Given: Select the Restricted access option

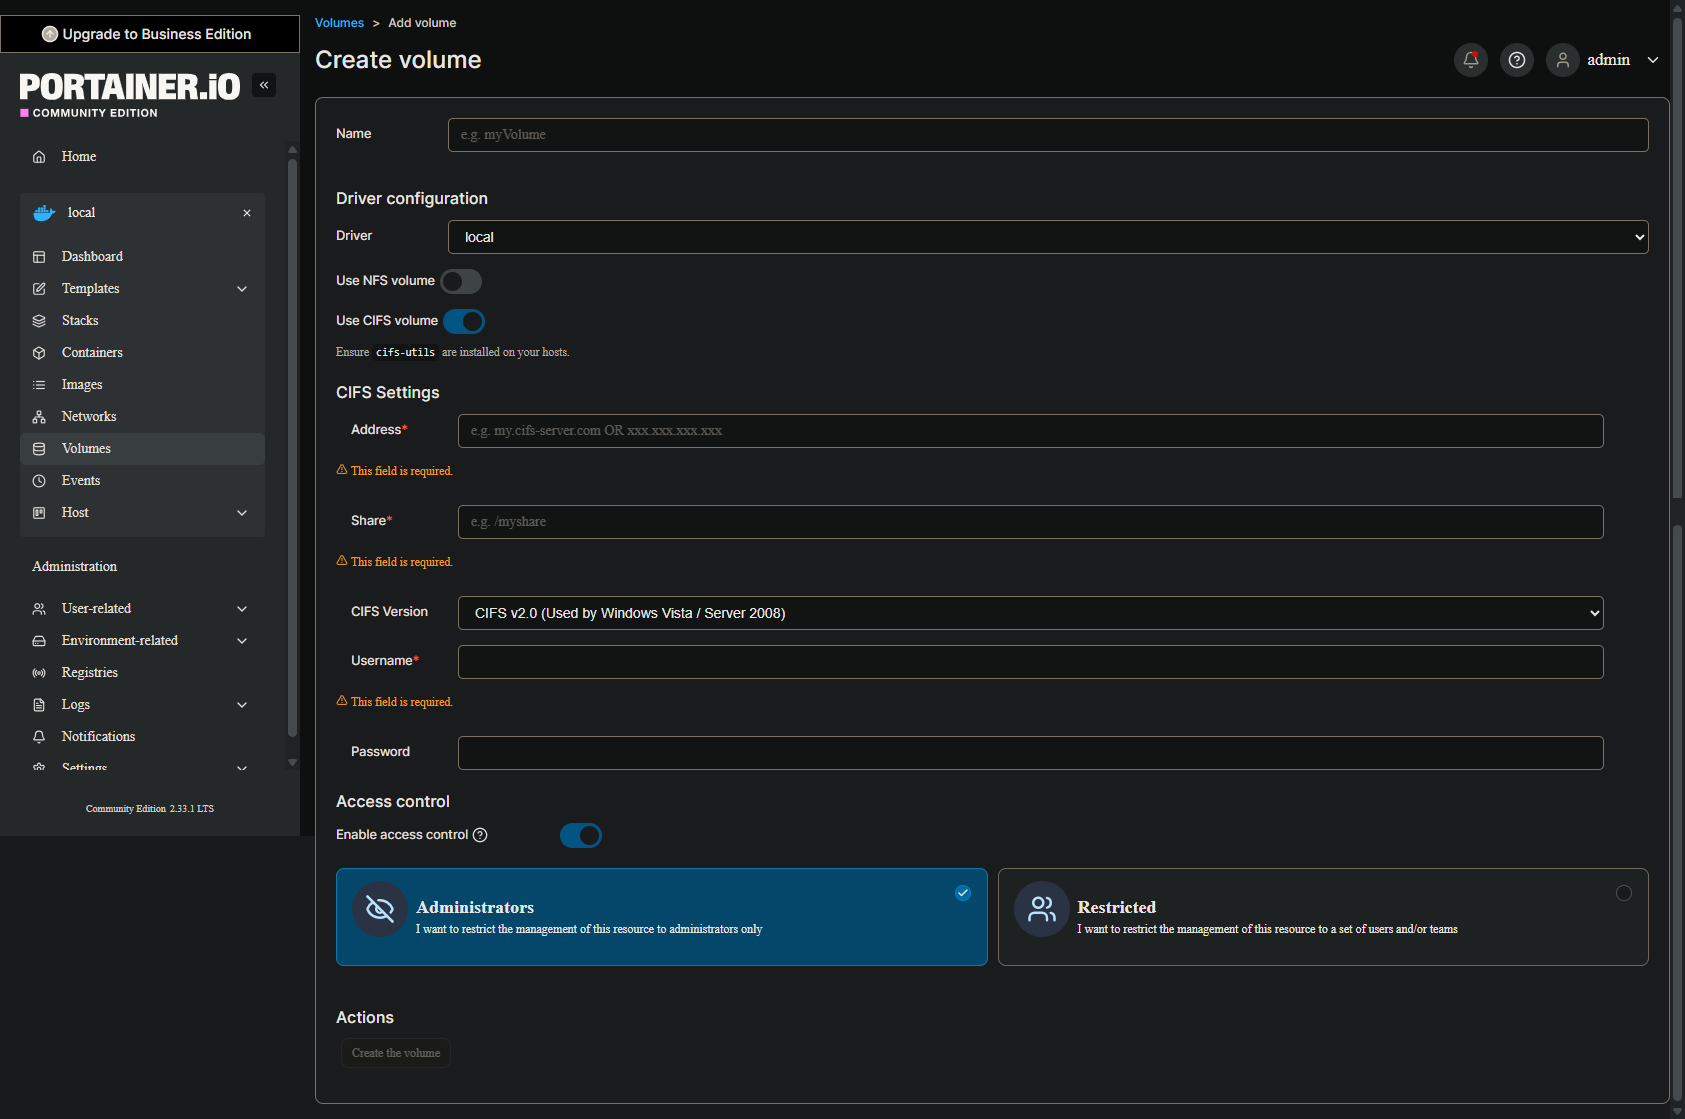Looking at the screenshot, I should tap(1322, 916).
